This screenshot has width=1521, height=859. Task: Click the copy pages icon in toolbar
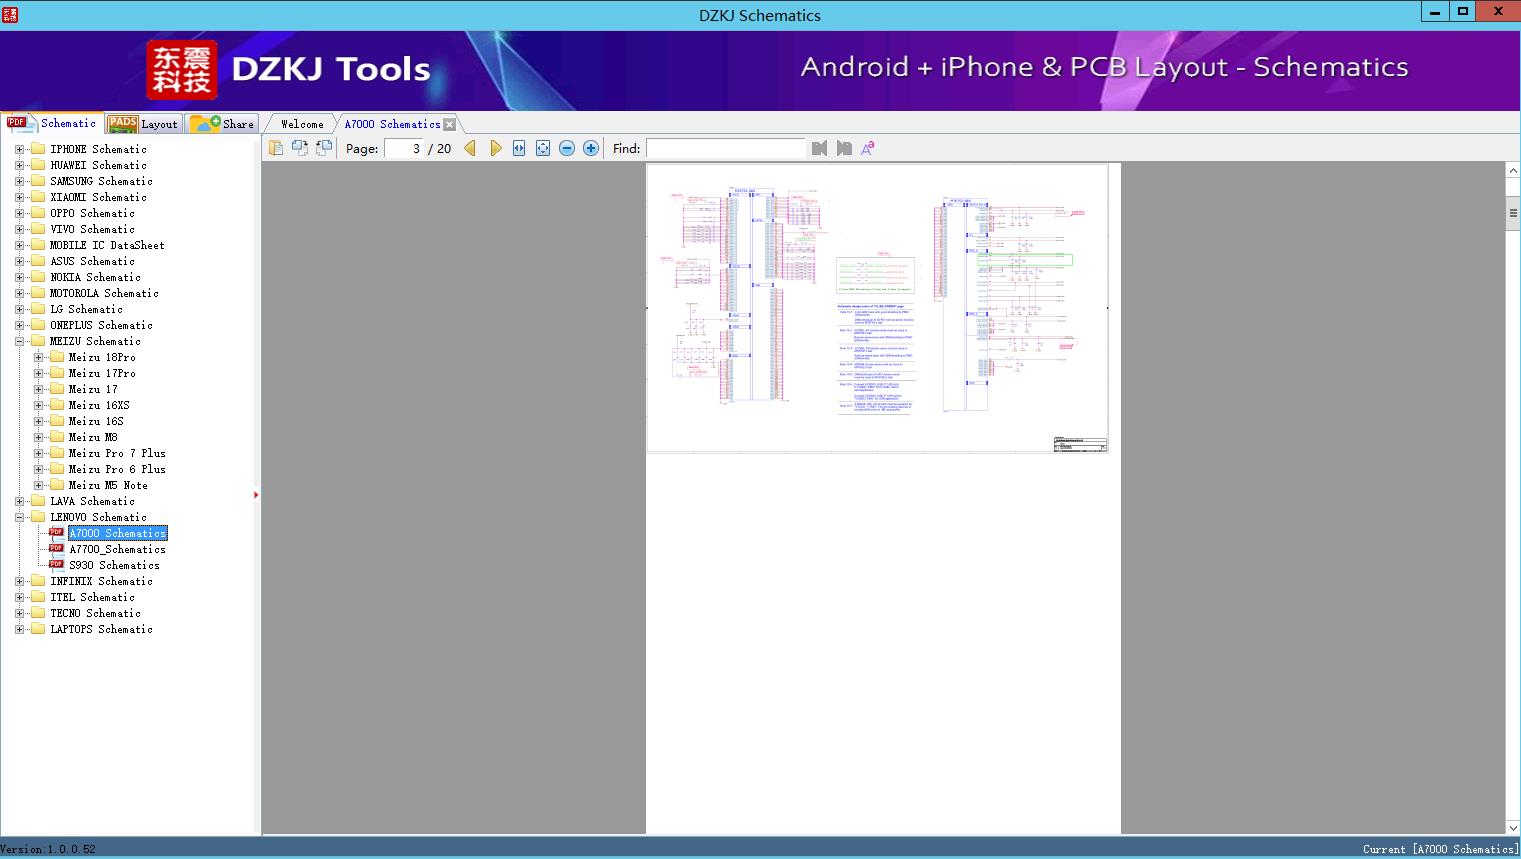coord(275,148)
